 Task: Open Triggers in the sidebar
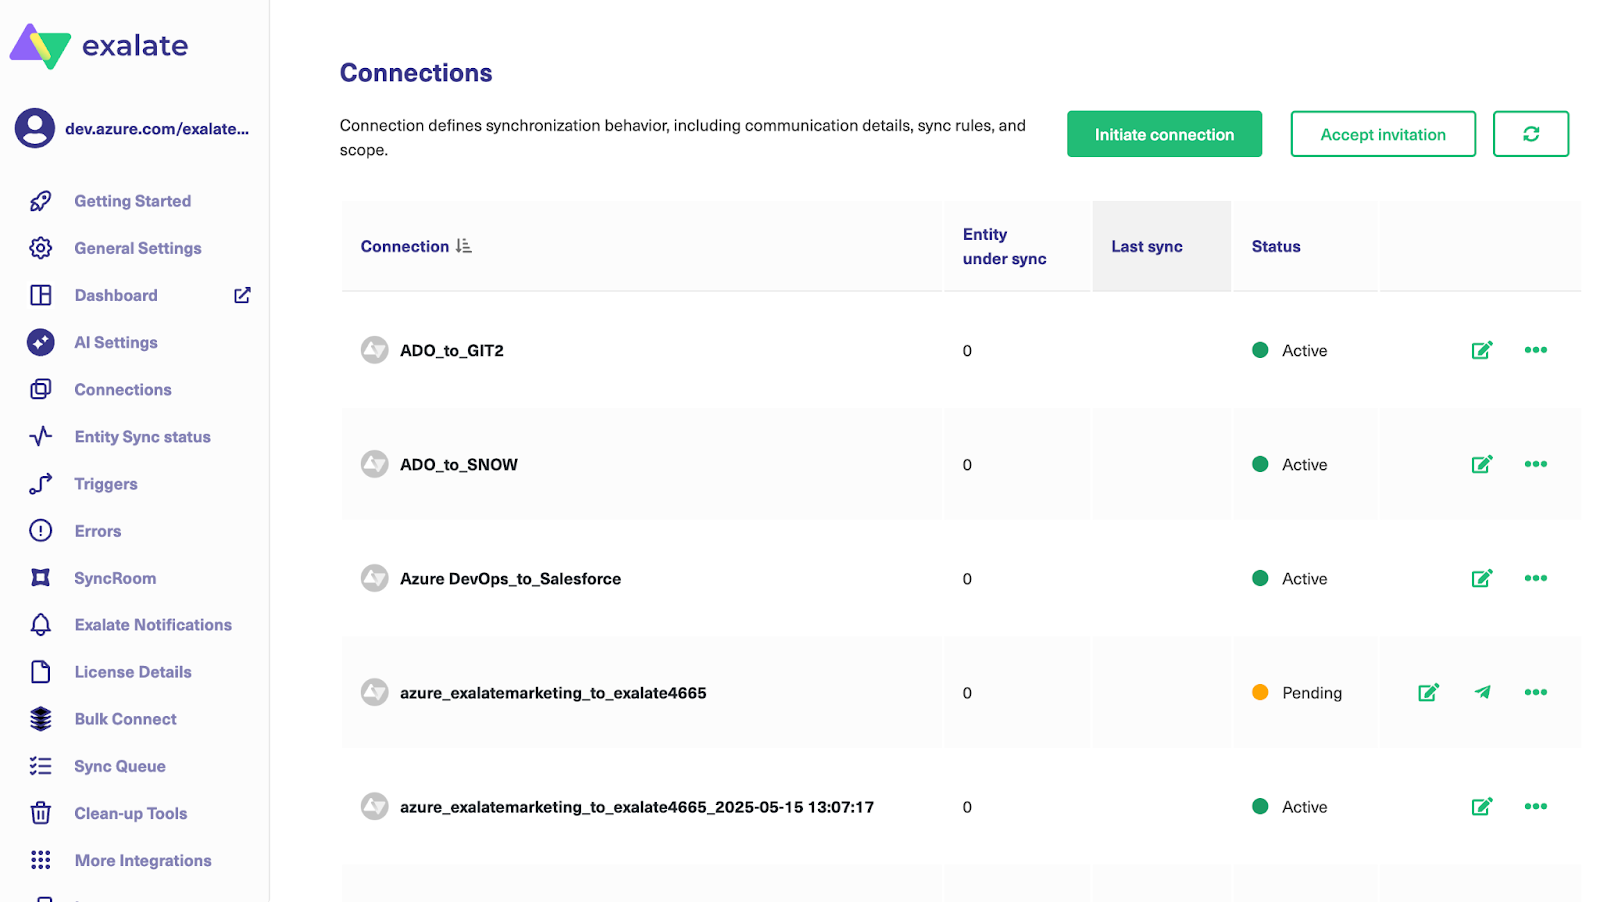pyautogui.click(x=106, y=484)
